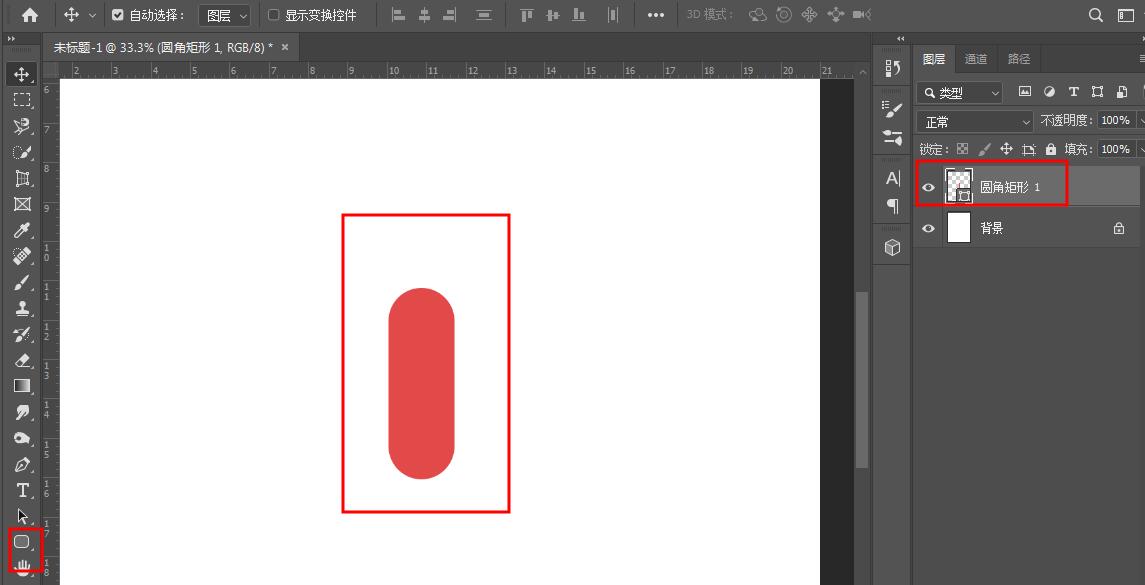Select the Move tool
This screenshot has height=585, width=1145.
[22, 72]
